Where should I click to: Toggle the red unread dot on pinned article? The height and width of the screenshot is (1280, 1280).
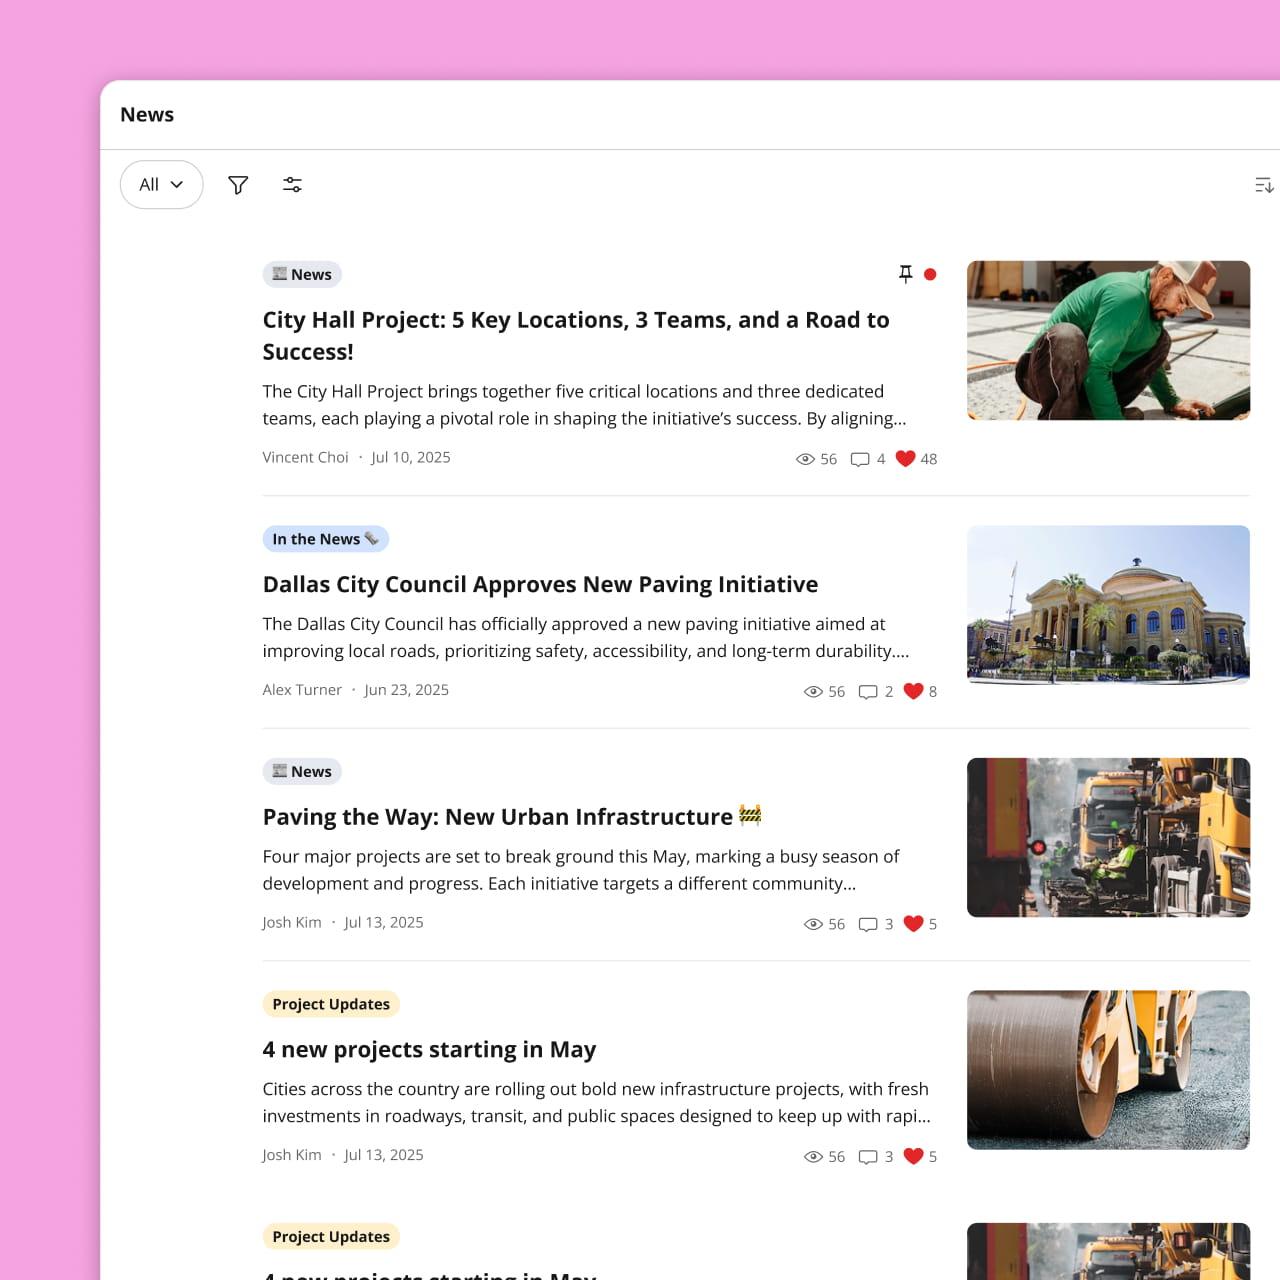(930, 273)
